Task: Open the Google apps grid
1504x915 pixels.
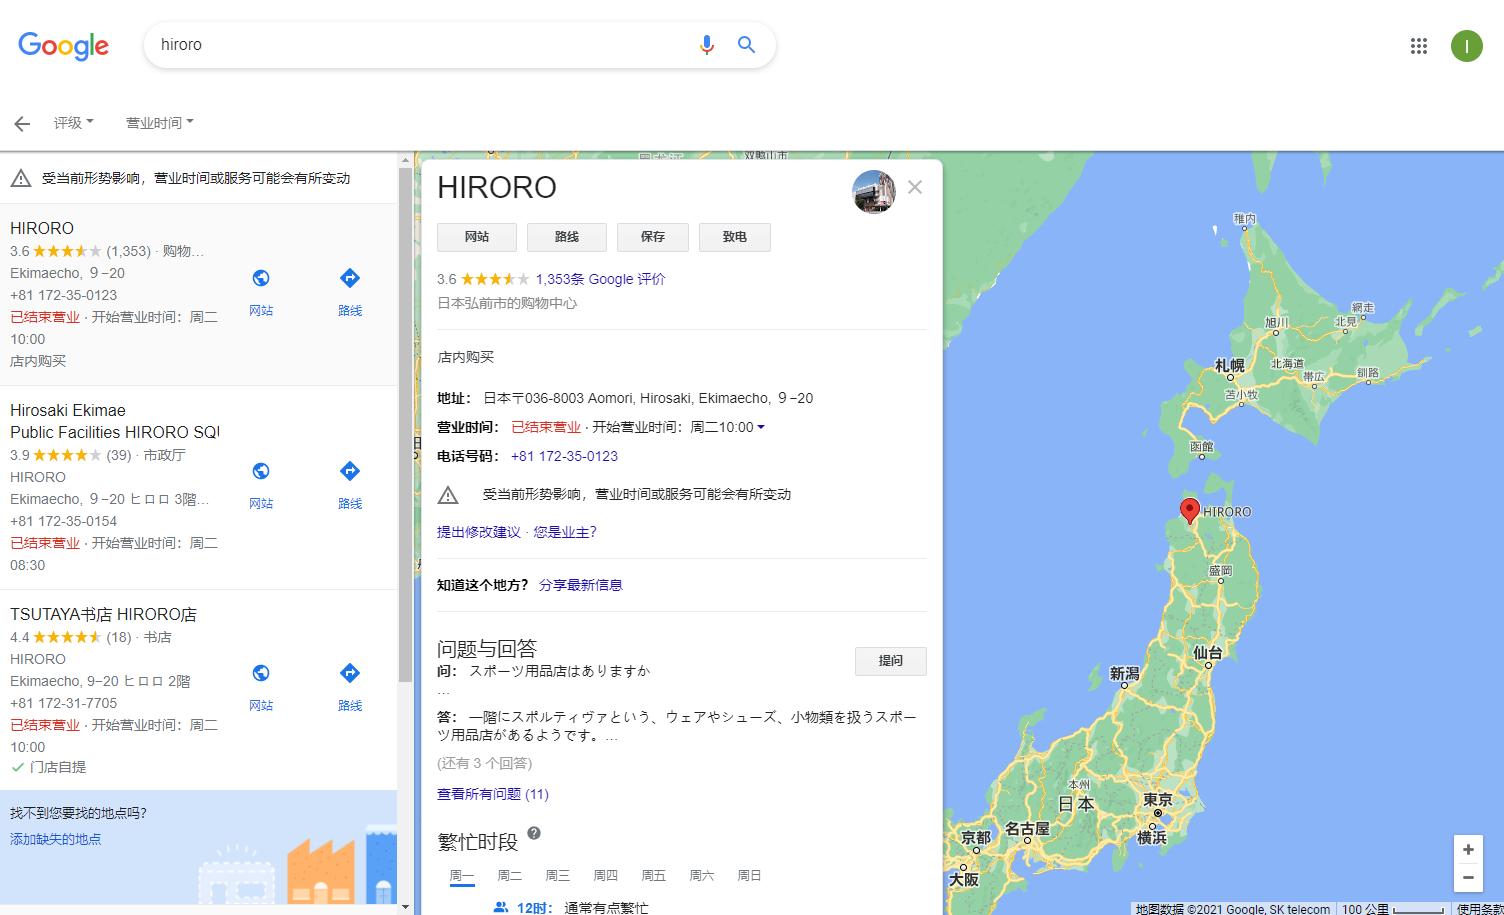Action: (1418, 46)
